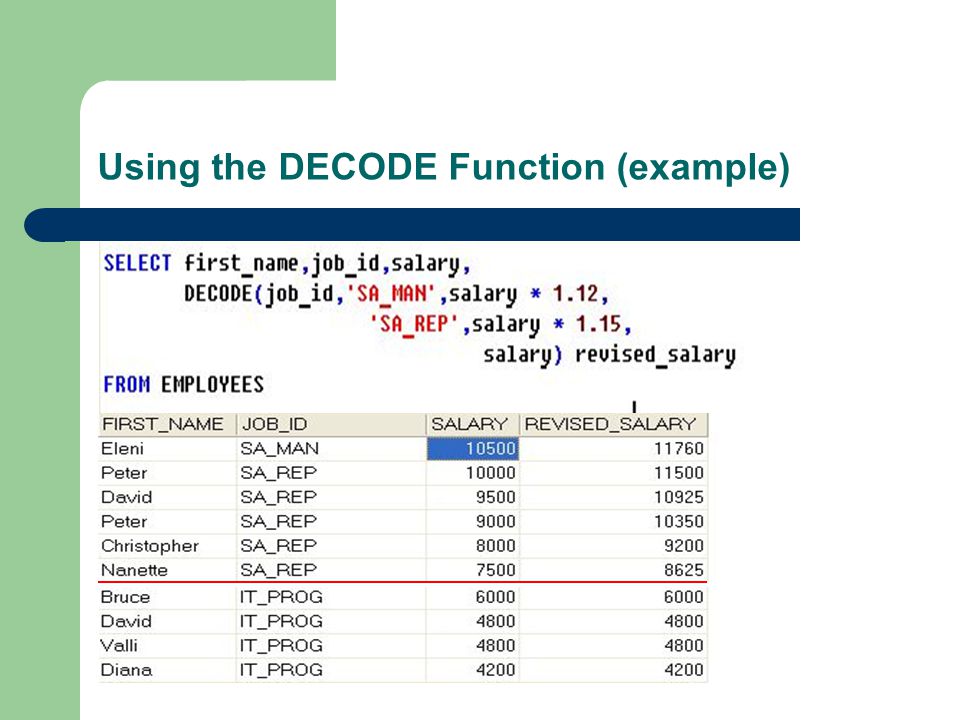Select the 10925 revised salary cell
This screenshot has width=960, height=720.
pyautogui.click(x=613, y=497)
